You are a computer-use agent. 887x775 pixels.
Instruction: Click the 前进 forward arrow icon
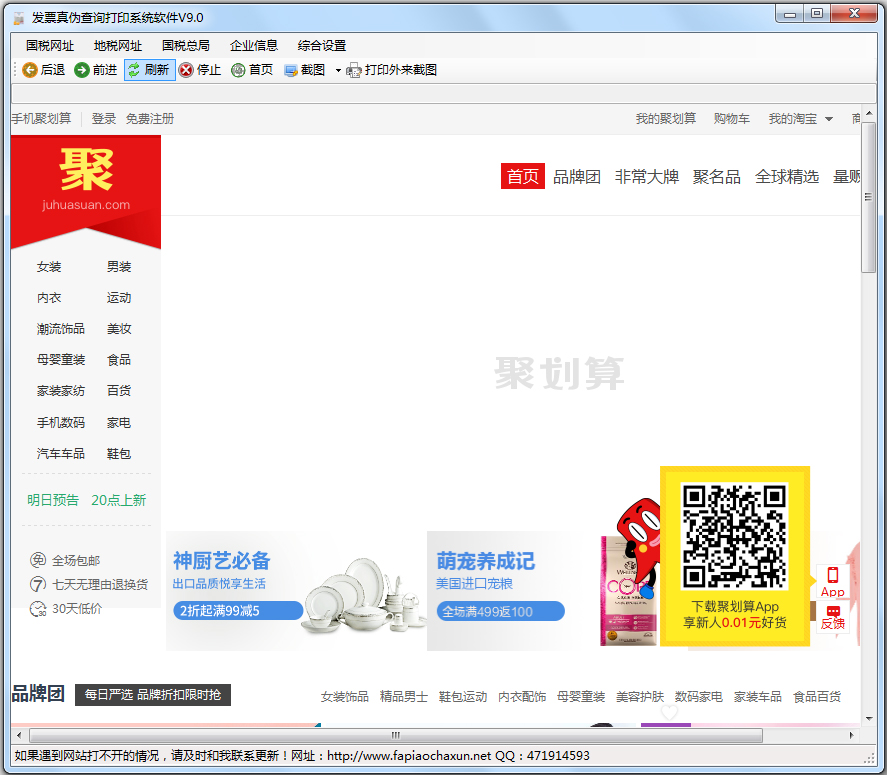pyautogui.click(x=82, y=70)
